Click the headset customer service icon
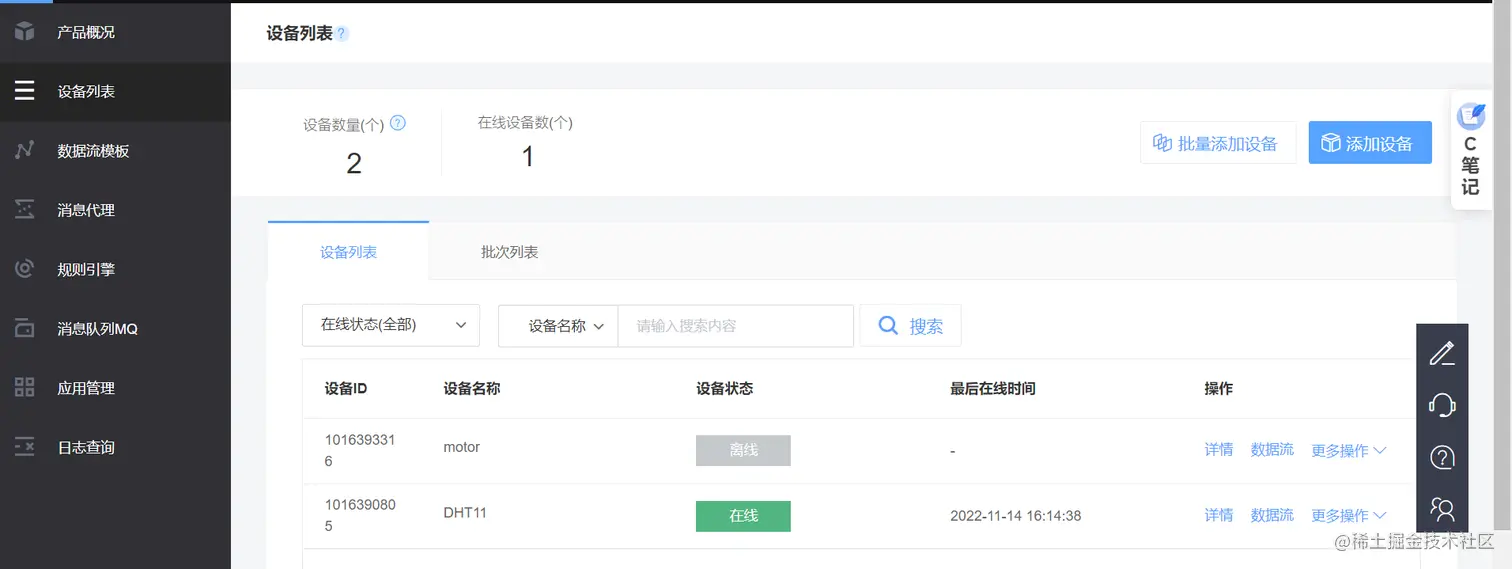This screenshot has width=1512, height=569. click(x=1442, y=405)
